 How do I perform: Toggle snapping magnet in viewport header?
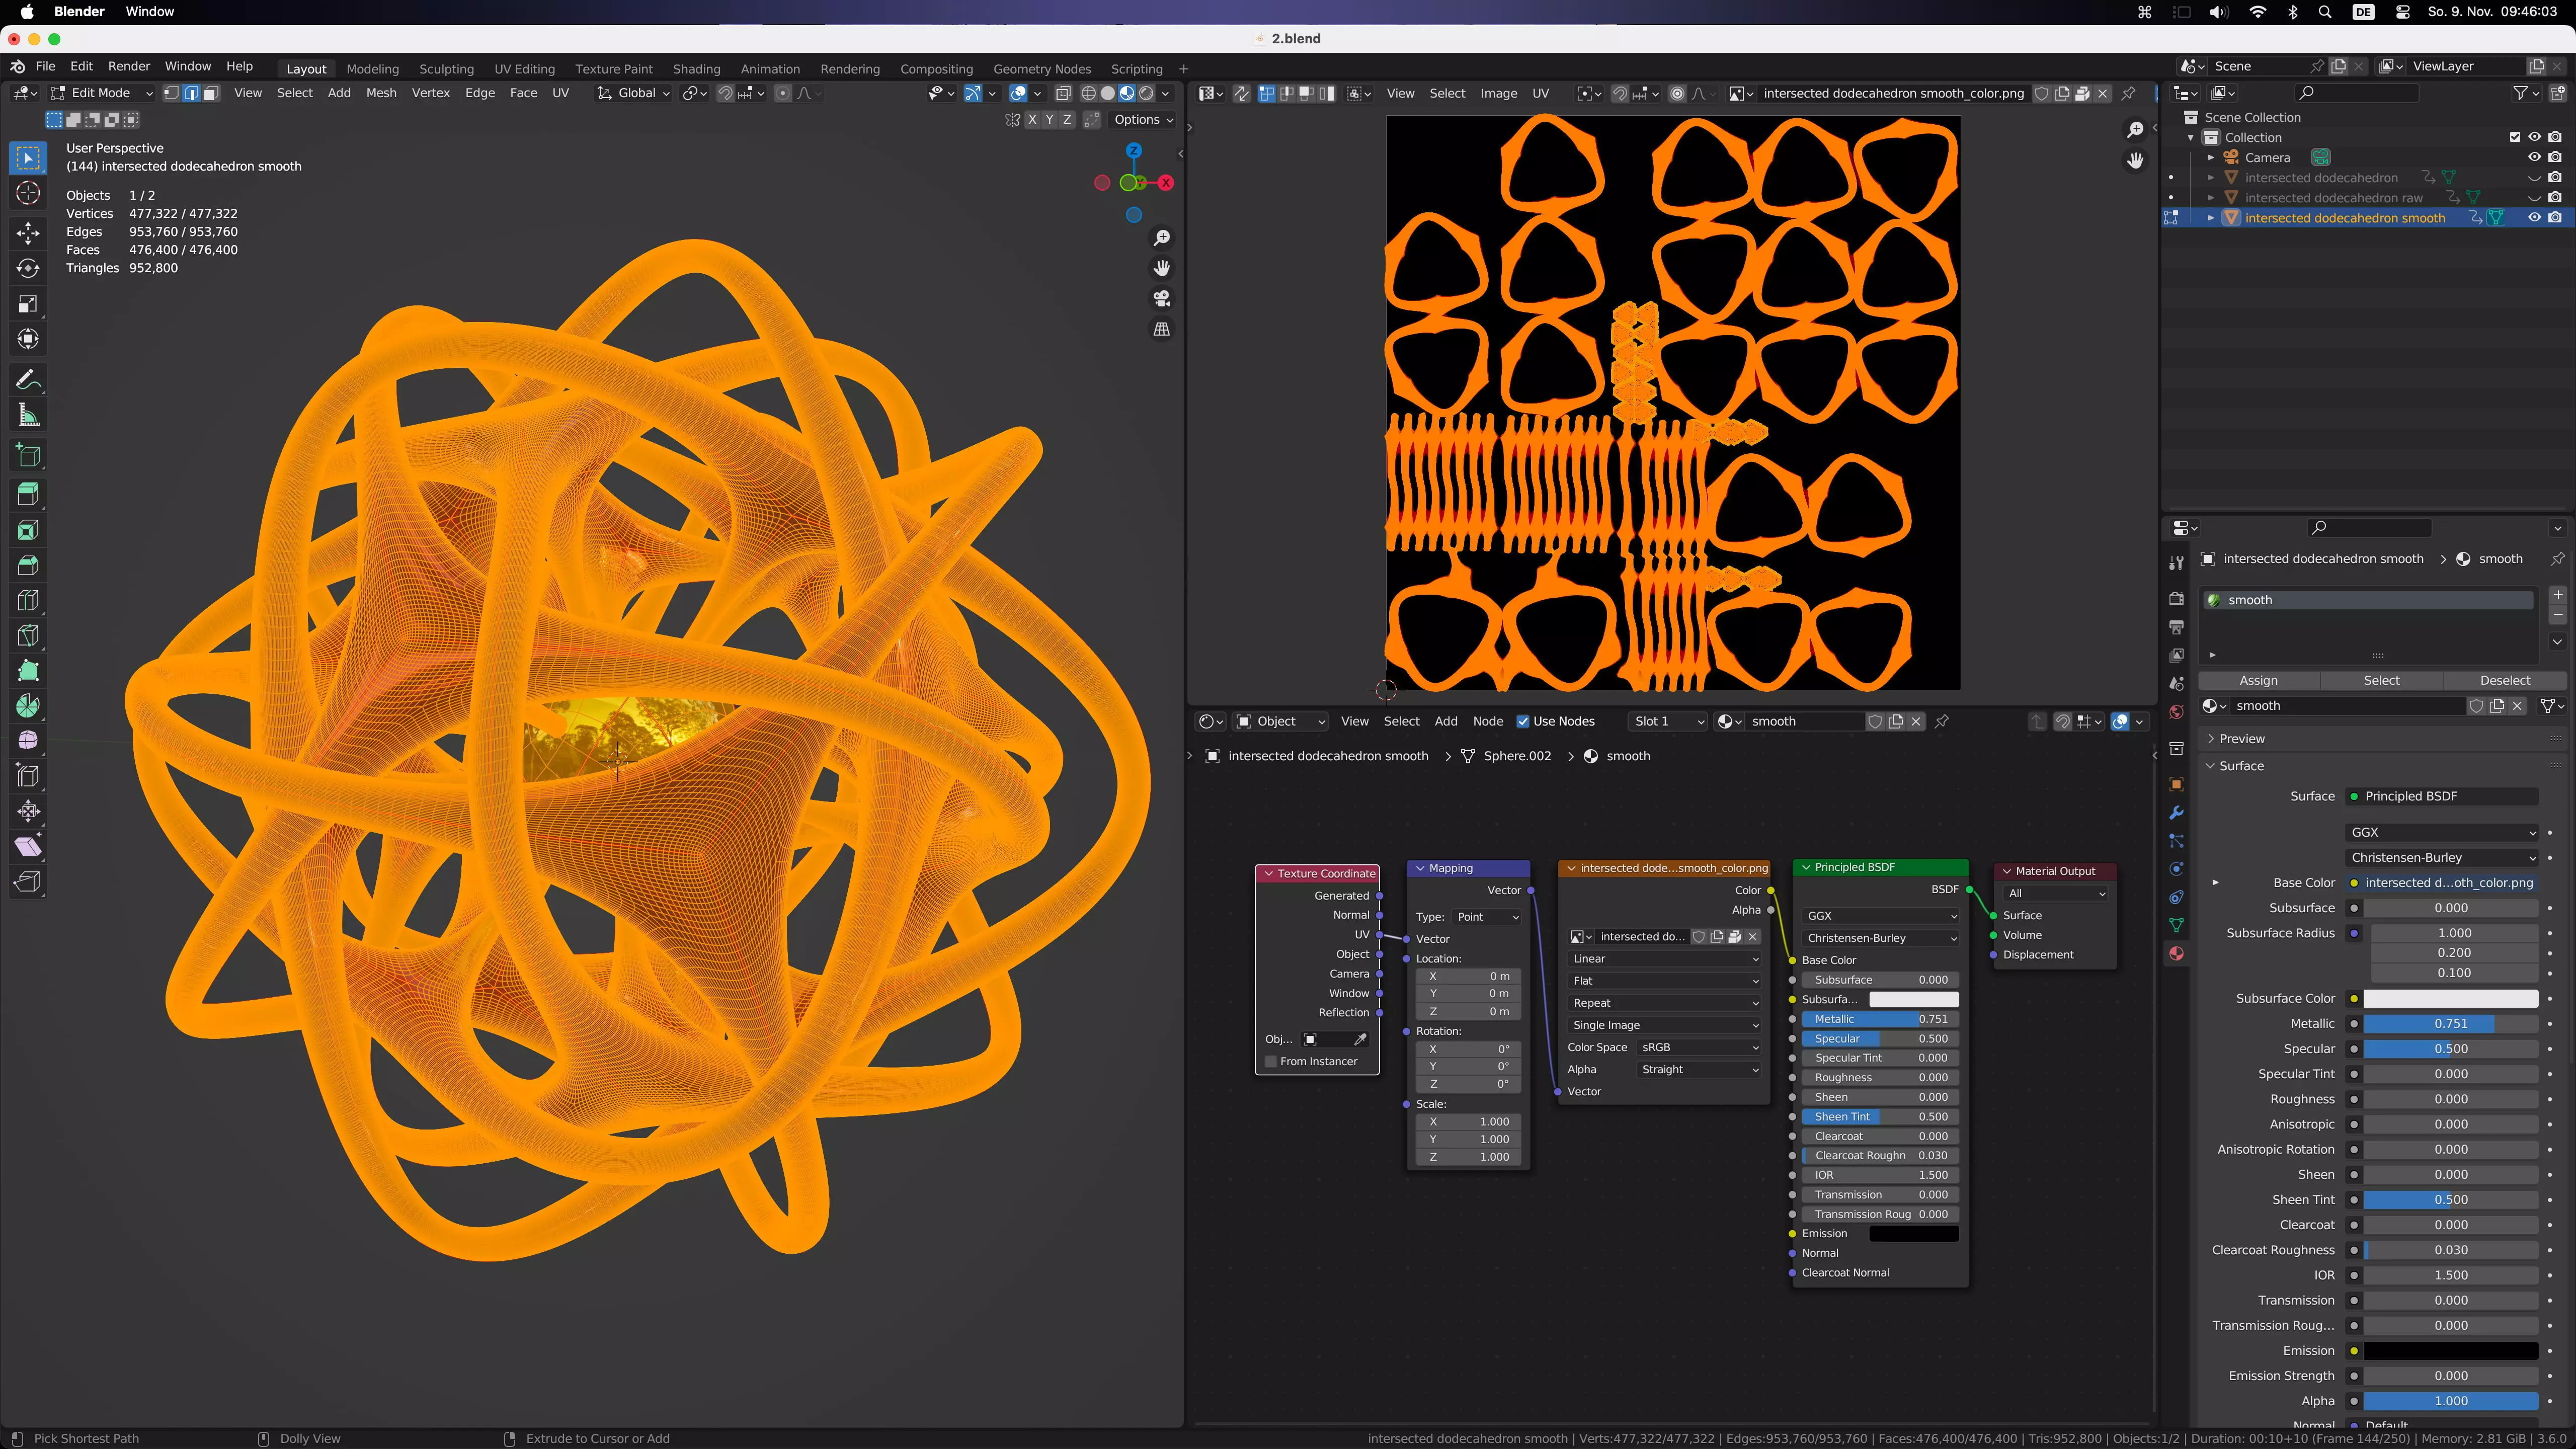pyautogui.click(x=726, y=93)
